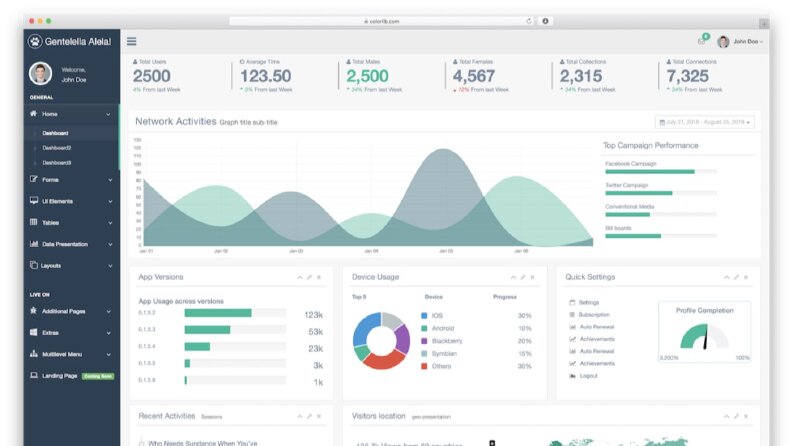
Task: Close the Visitors location panel
Action: 746,417
